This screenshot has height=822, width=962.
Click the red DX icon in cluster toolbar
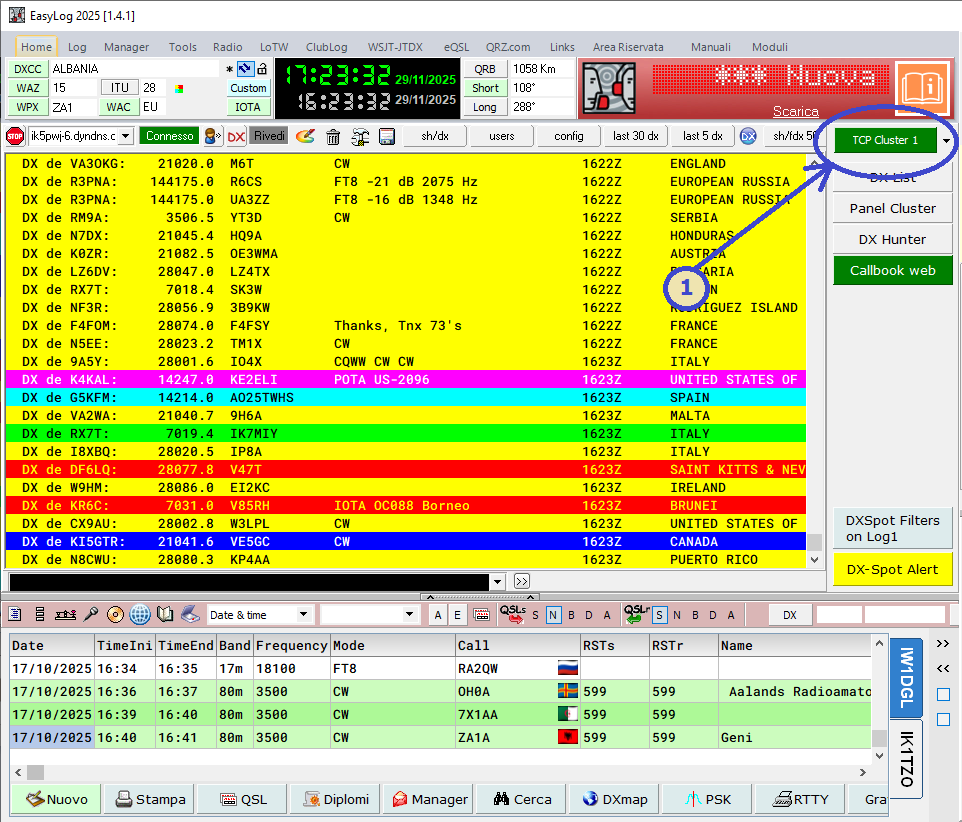236,137
